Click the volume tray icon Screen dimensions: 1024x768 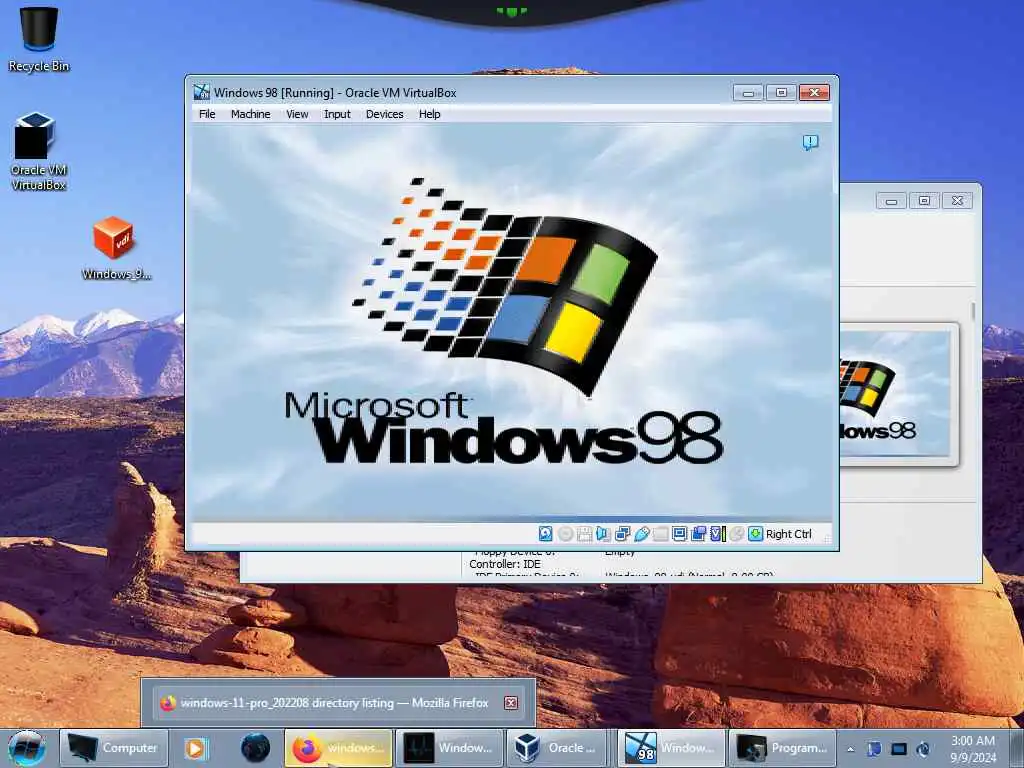923,748
